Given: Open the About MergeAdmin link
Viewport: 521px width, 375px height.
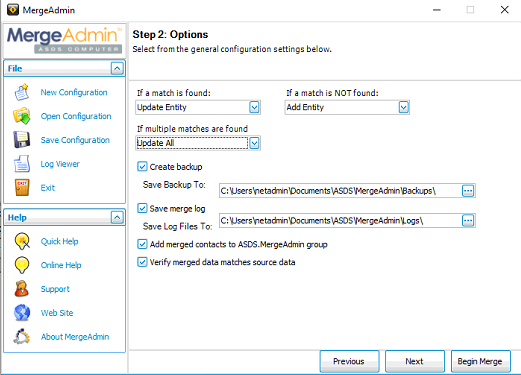Looking at the screenshot, I should tap(75, 337).
